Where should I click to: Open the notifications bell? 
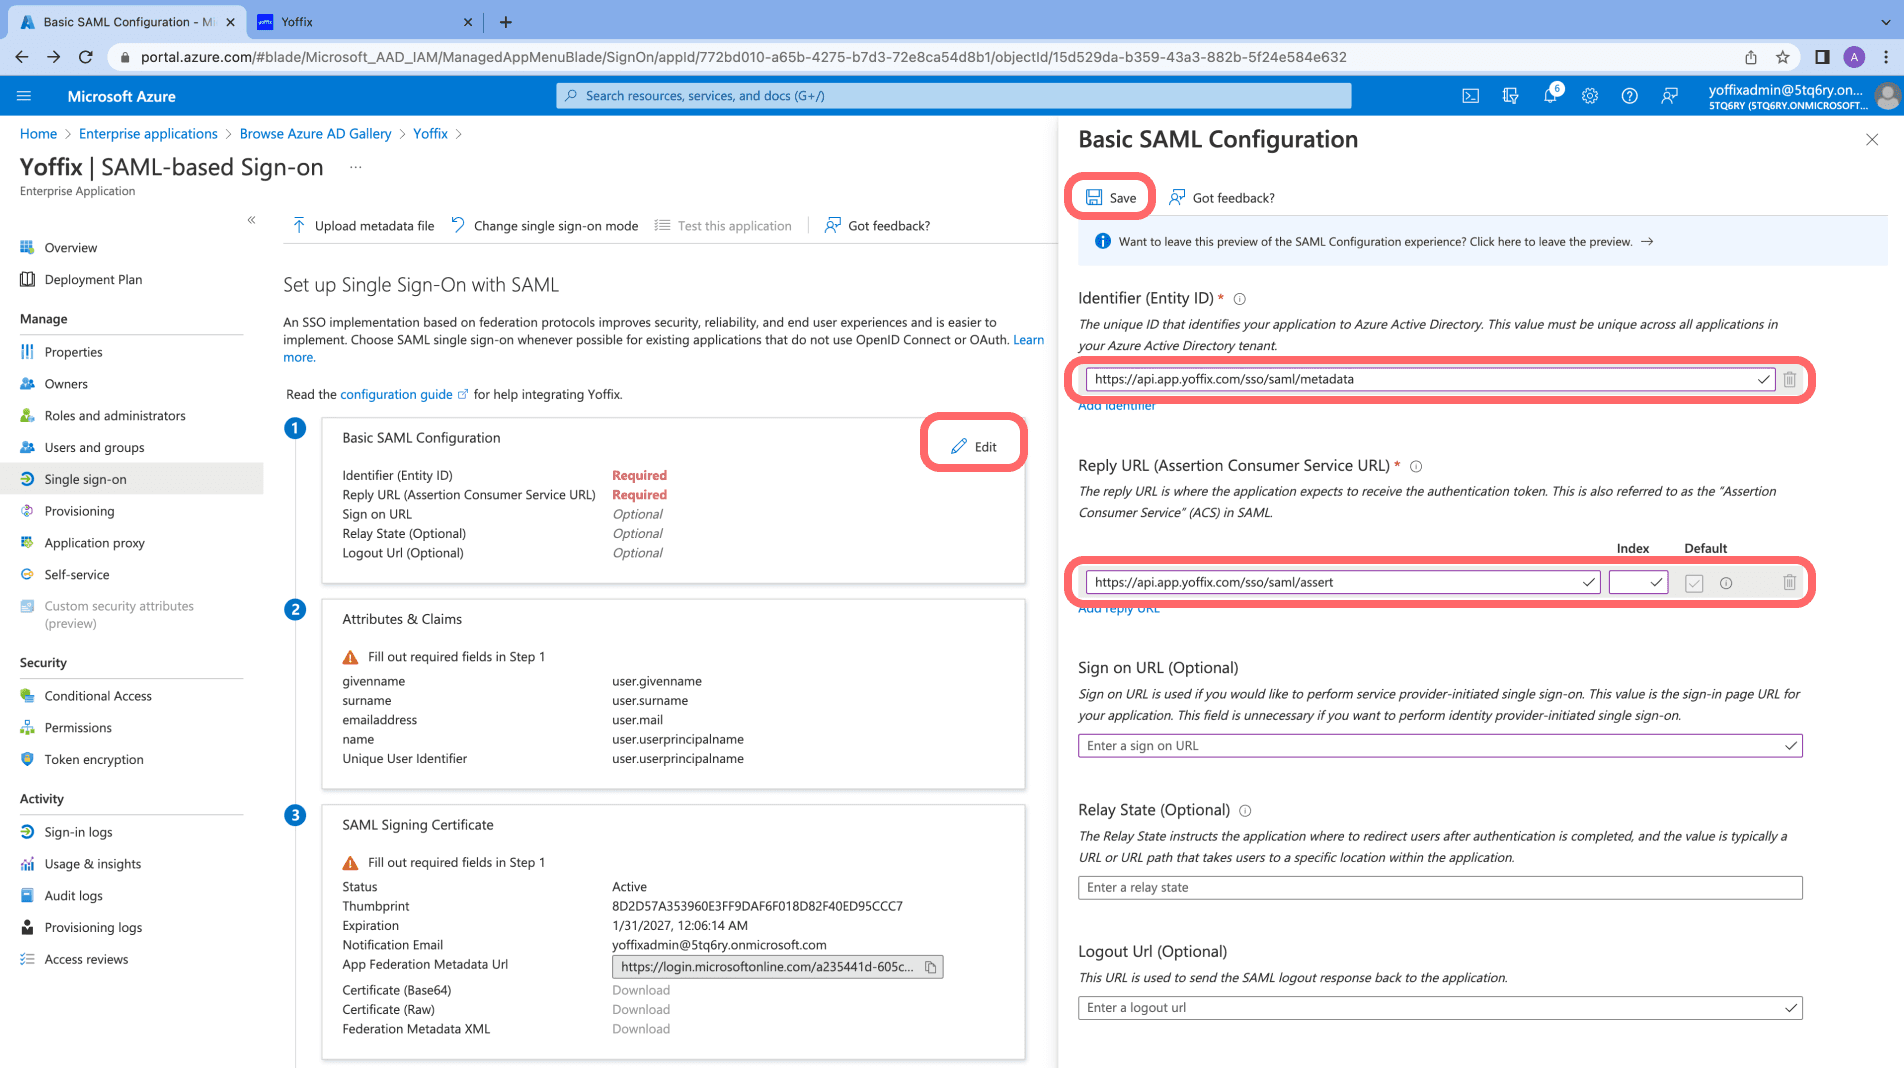click(1549, 95)
